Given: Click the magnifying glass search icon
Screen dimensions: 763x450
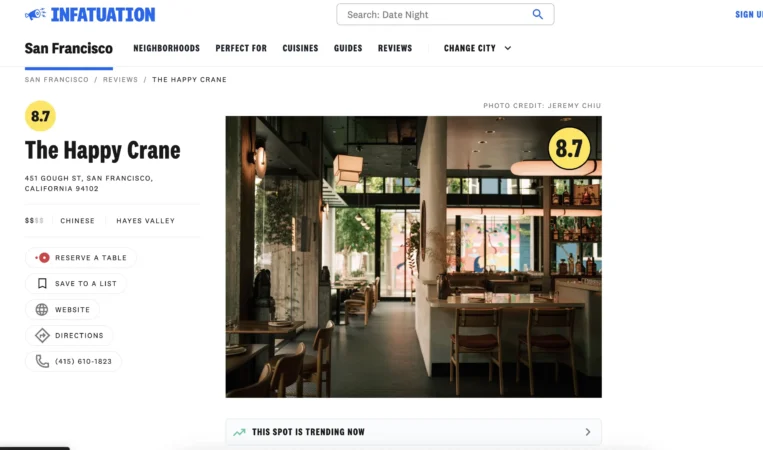Looking at the screenshot, I should (537, 15).
